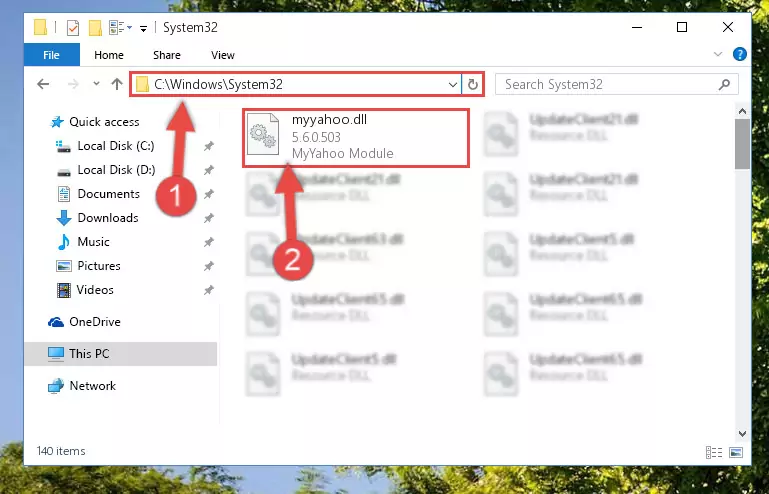This screenshot has width=769, height=494.
Task: Switch to the Share ribbon tab
Action: [167, 55]
